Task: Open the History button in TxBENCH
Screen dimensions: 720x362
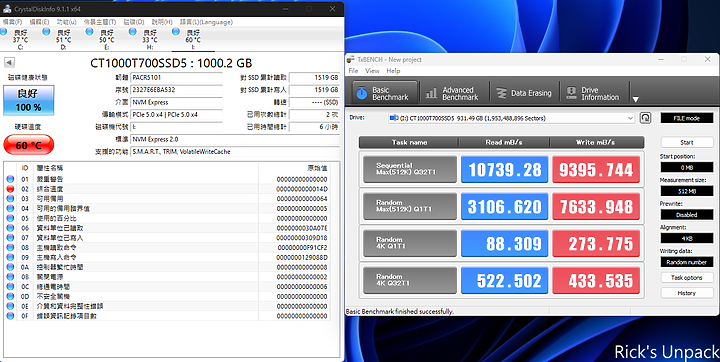Action: pyautogui.click(x=686, y=293)
